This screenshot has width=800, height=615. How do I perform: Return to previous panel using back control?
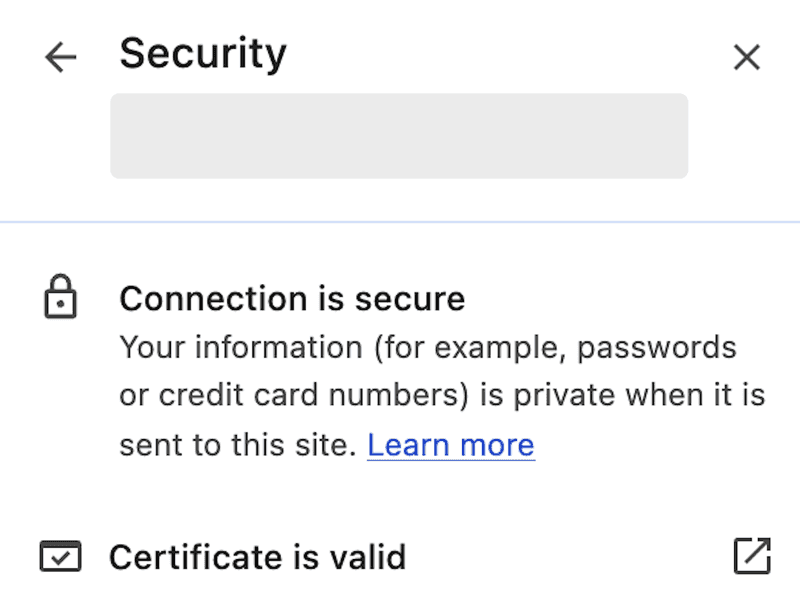click(60, 57)
